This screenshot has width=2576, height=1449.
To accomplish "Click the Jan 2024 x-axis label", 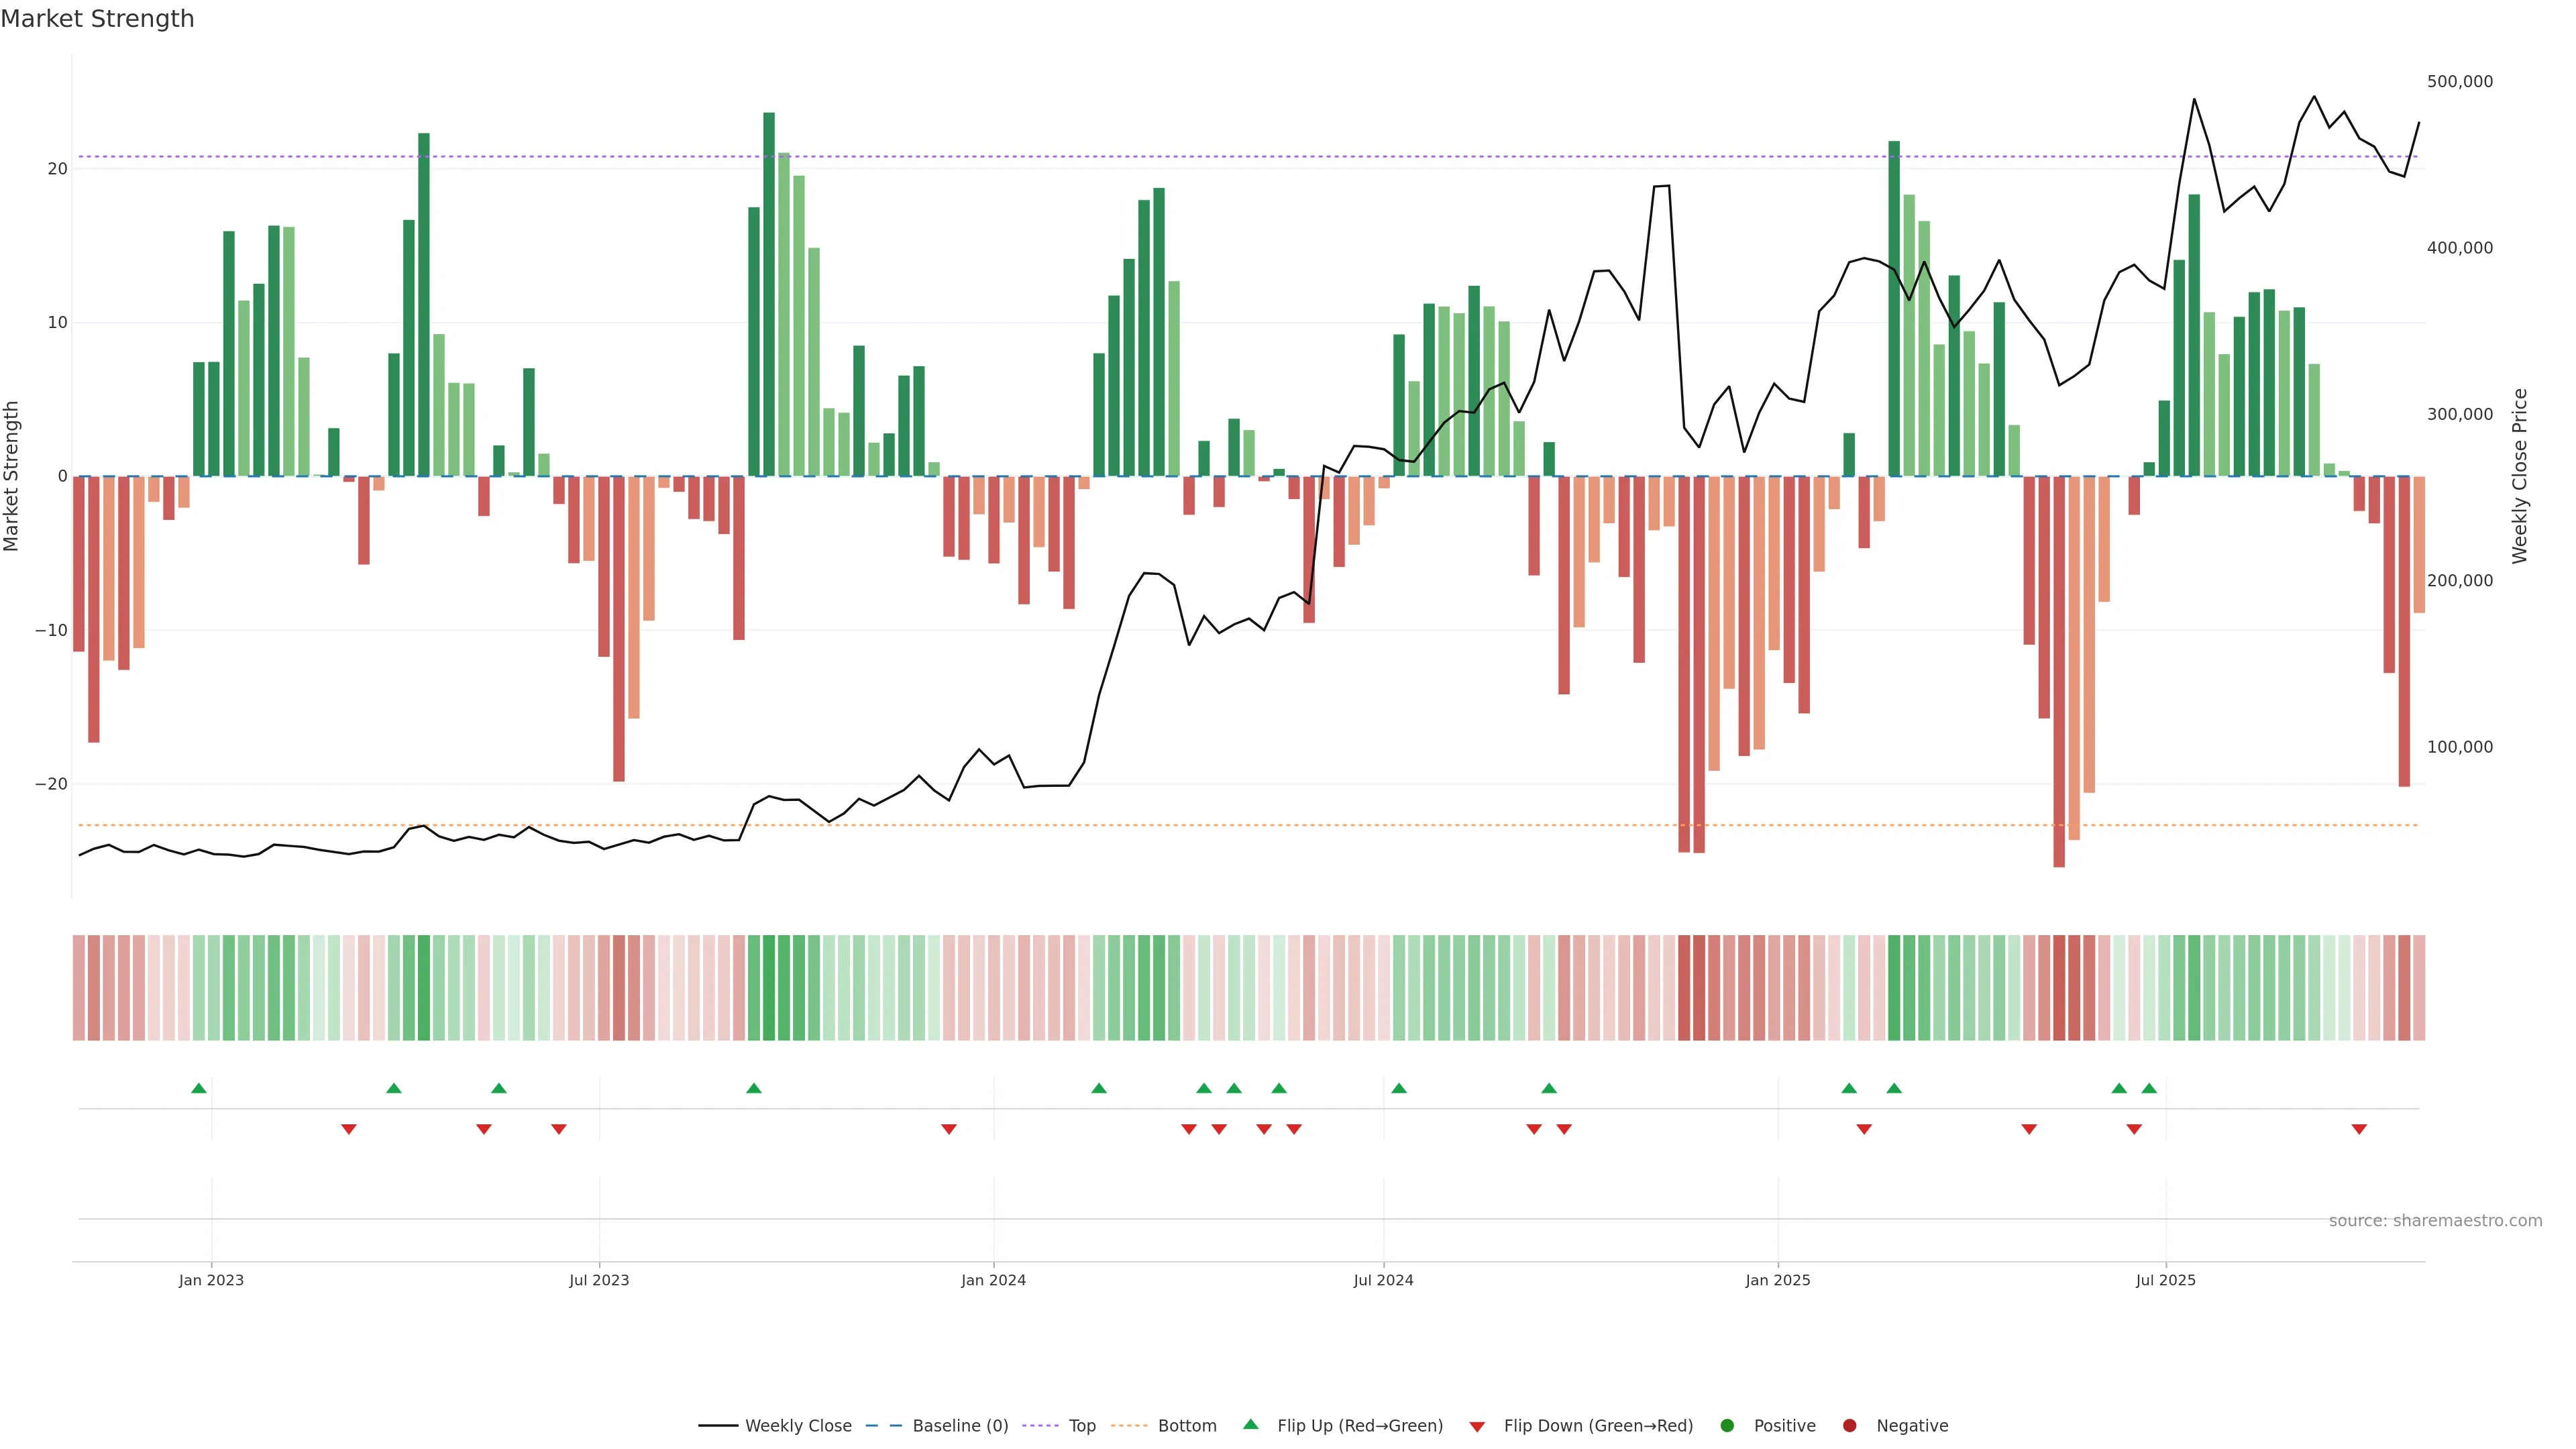I will 993,1280.
